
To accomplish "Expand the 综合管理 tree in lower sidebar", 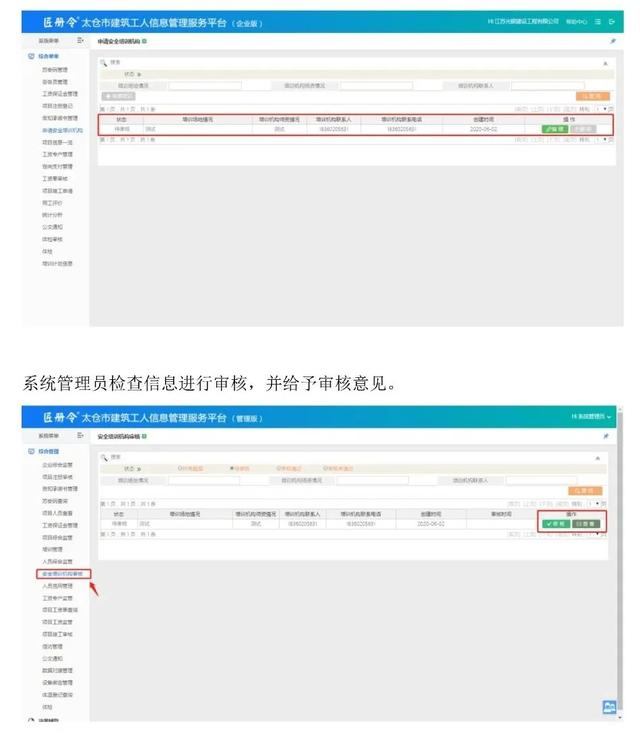I will tap(48, 451).
